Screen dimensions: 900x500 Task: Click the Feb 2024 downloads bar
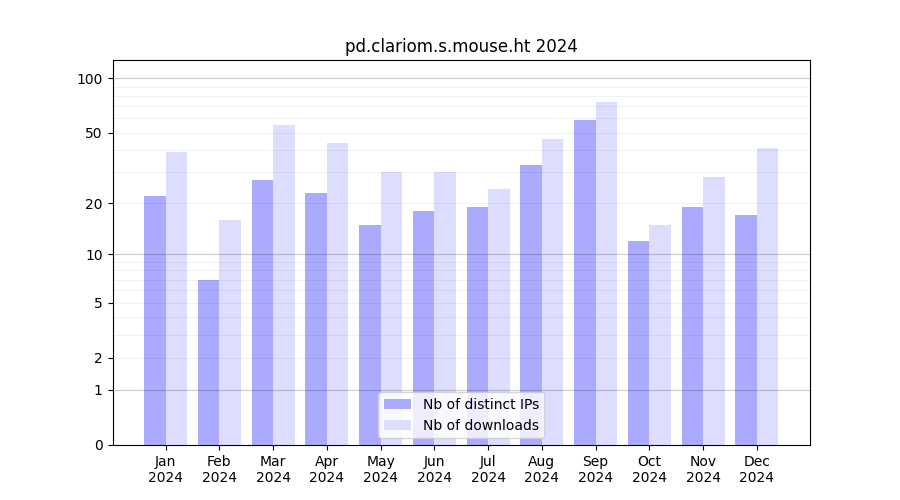coord(230,332)
